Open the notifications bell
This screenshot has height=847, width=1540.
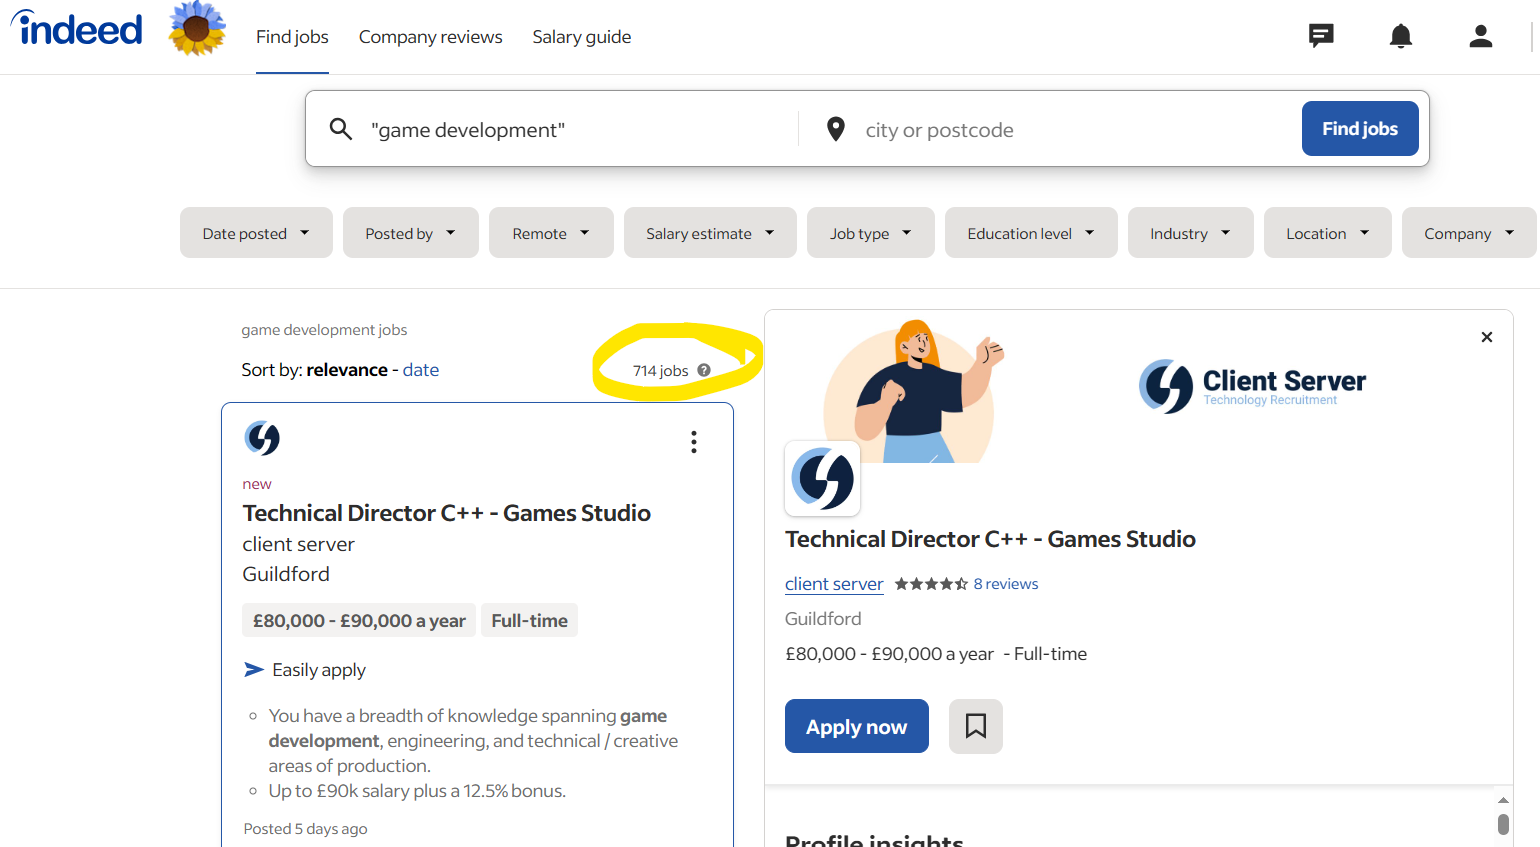[x=1401, y=36]
